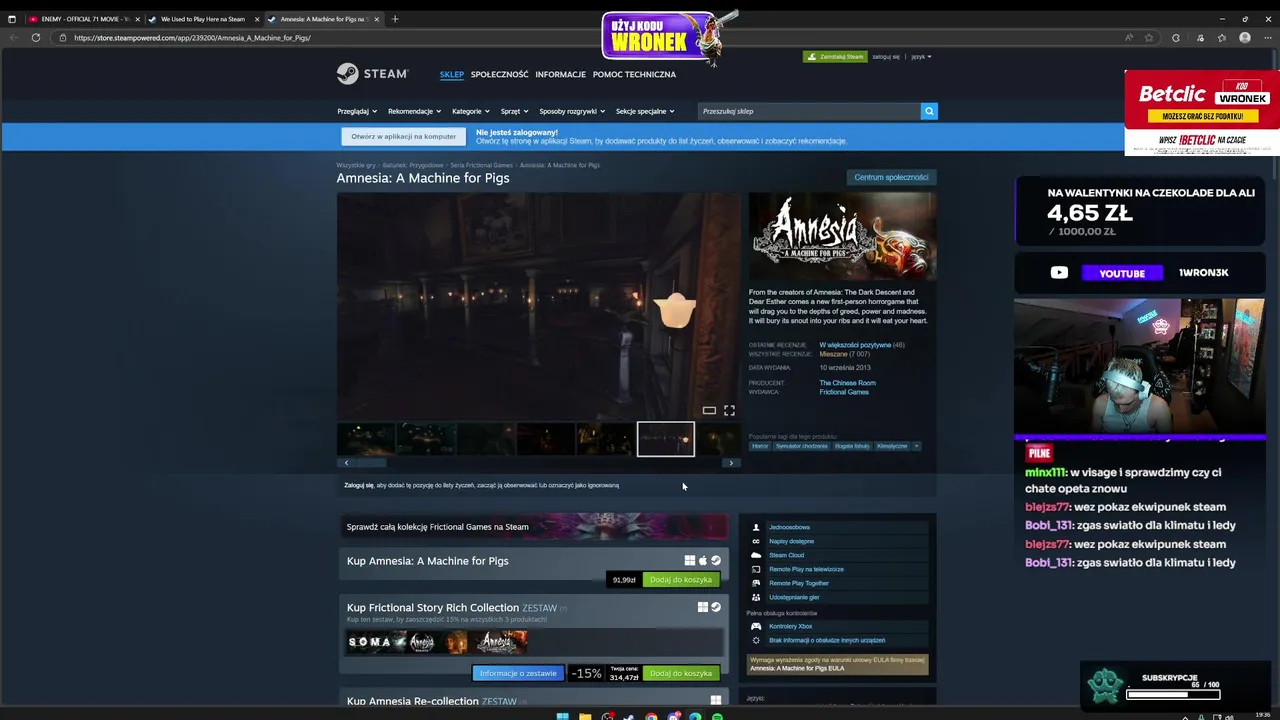Select the first screenshot thumbnail
Image resolution: width=1280 pixels, height=720 pixels.
tap(366, 439)
